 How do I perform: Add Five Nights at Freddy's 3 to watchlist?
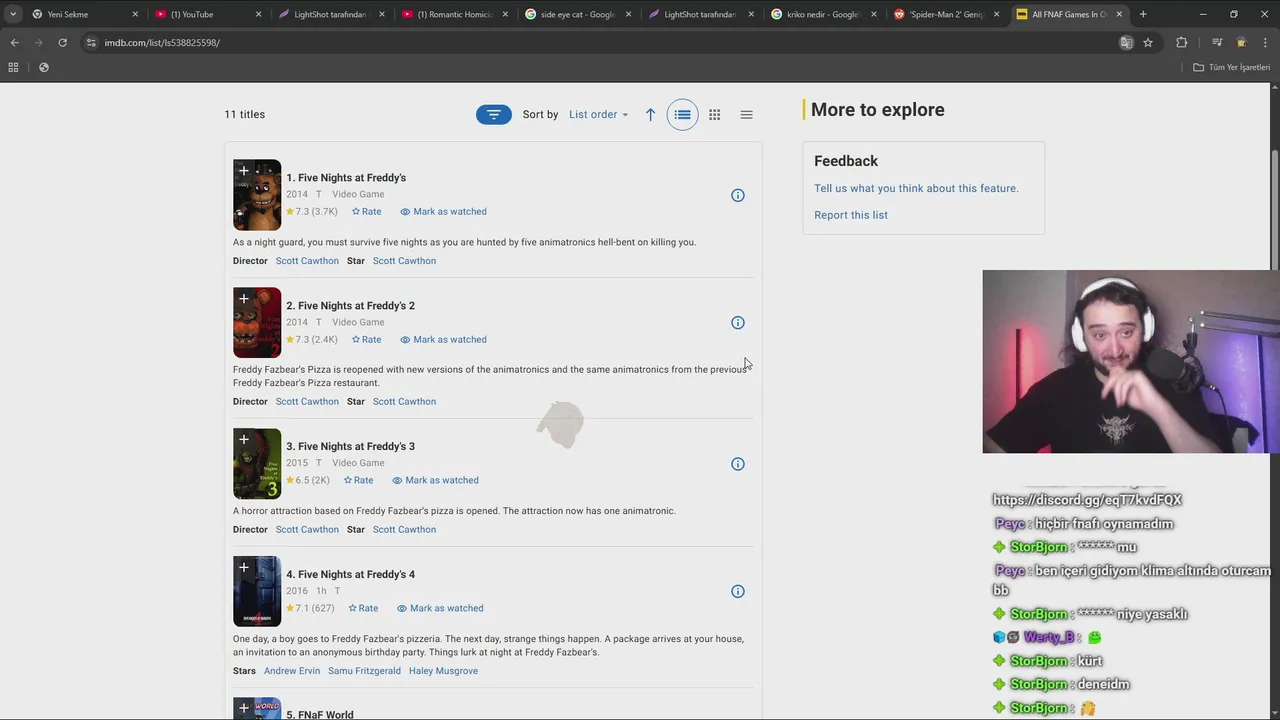[243, 439]
